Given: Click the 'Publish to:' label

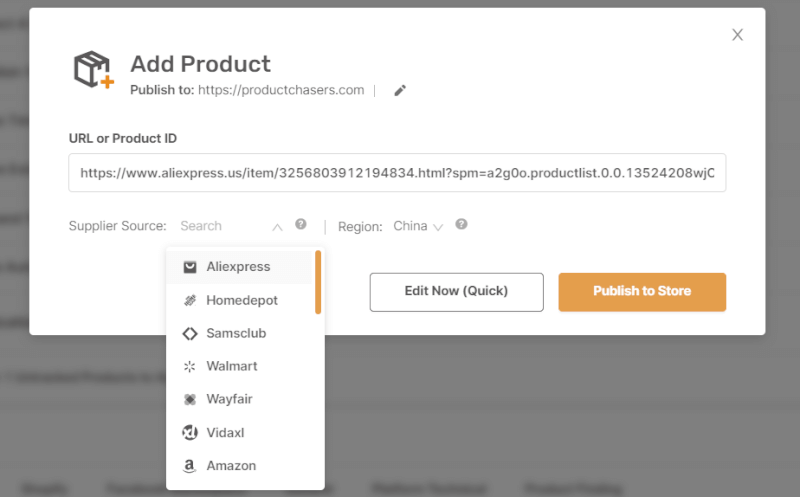Looking at the screenshot, I should (x=162, y=90).
